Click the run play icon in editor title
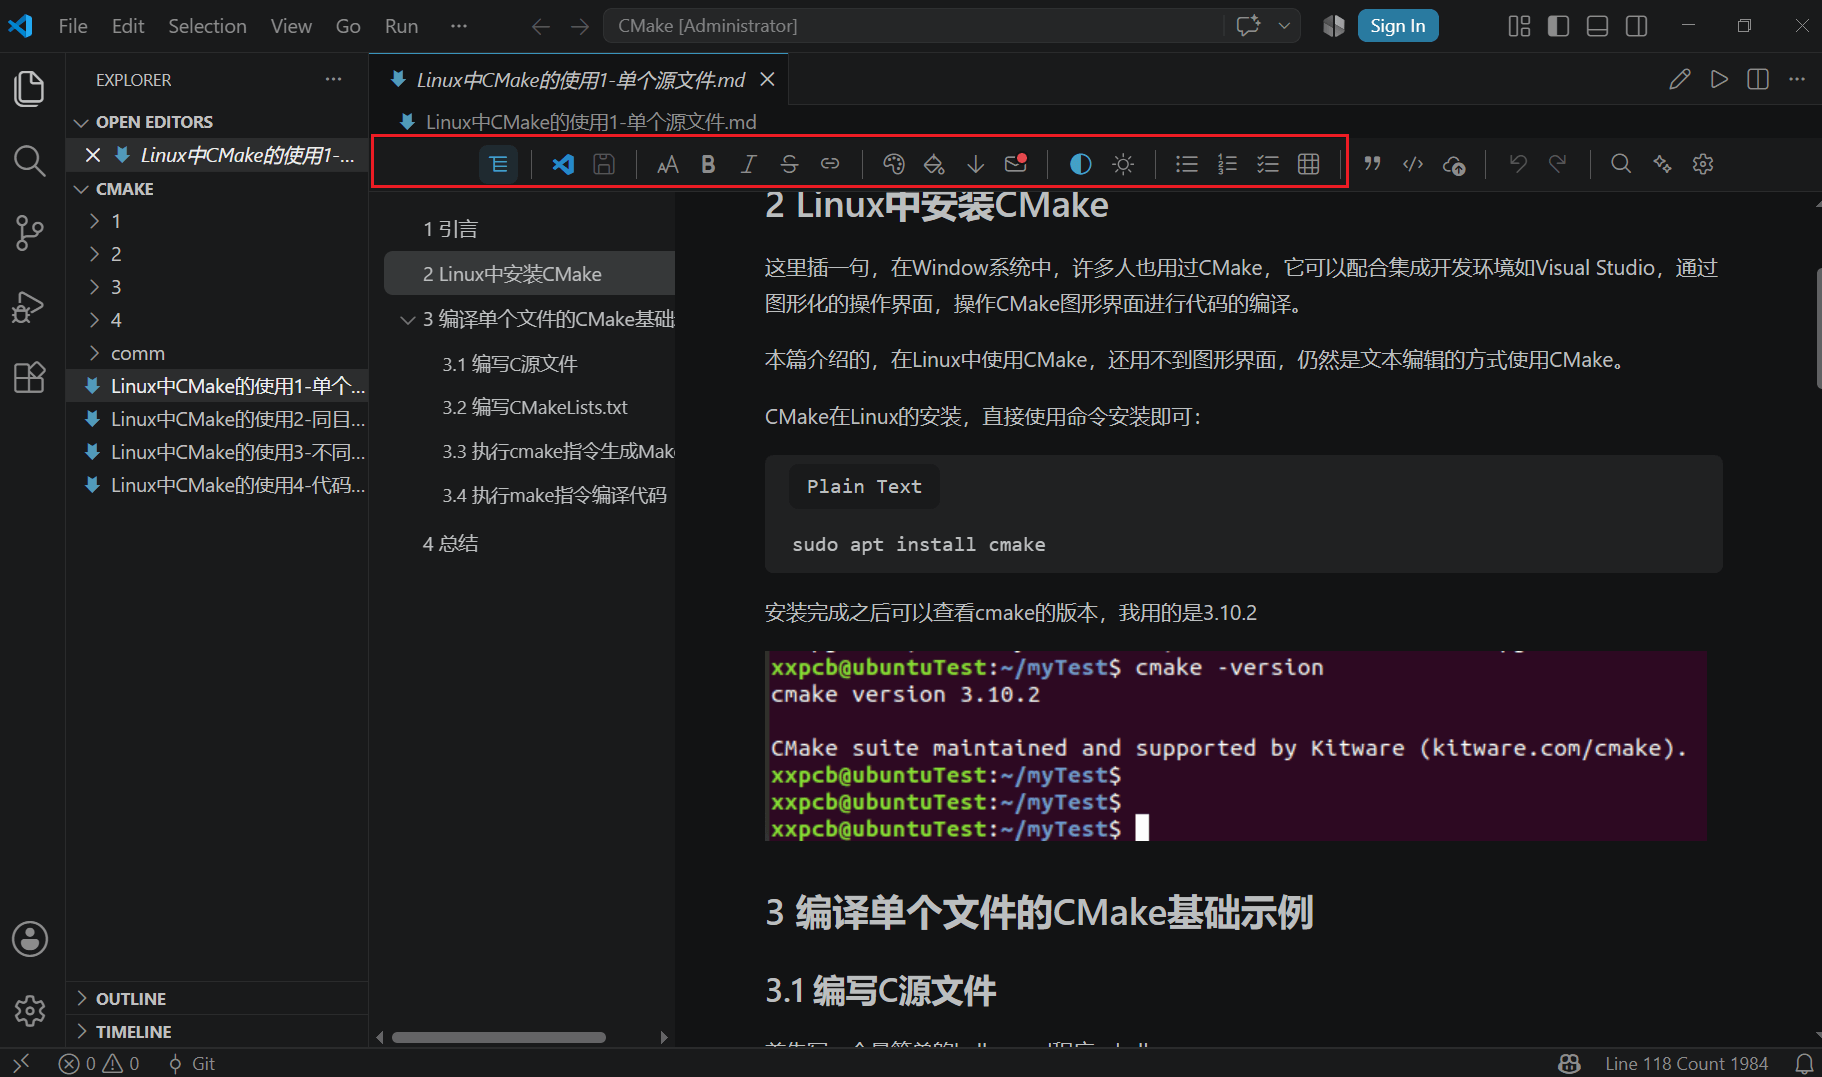 click(1719, 79)
